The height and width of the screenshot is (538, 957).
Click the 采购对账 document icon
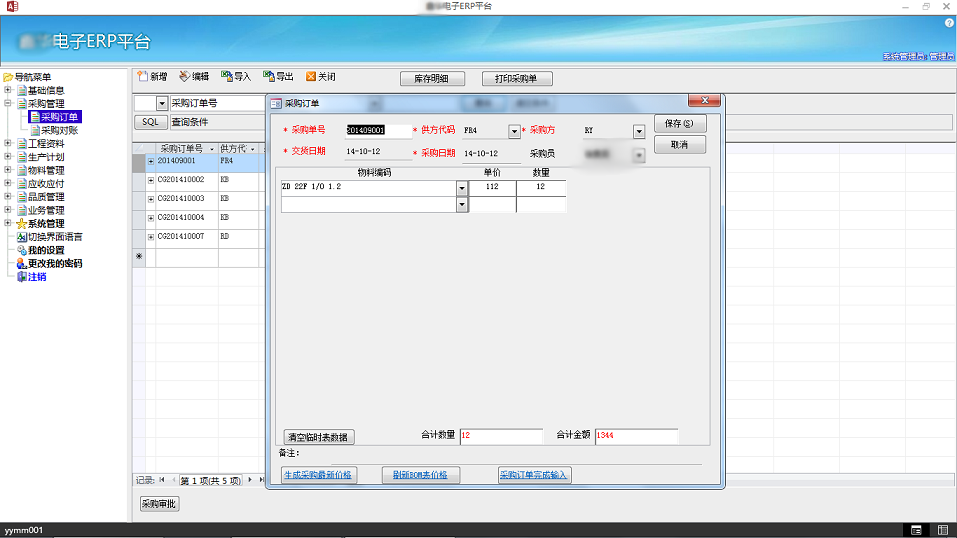[35, 131]
